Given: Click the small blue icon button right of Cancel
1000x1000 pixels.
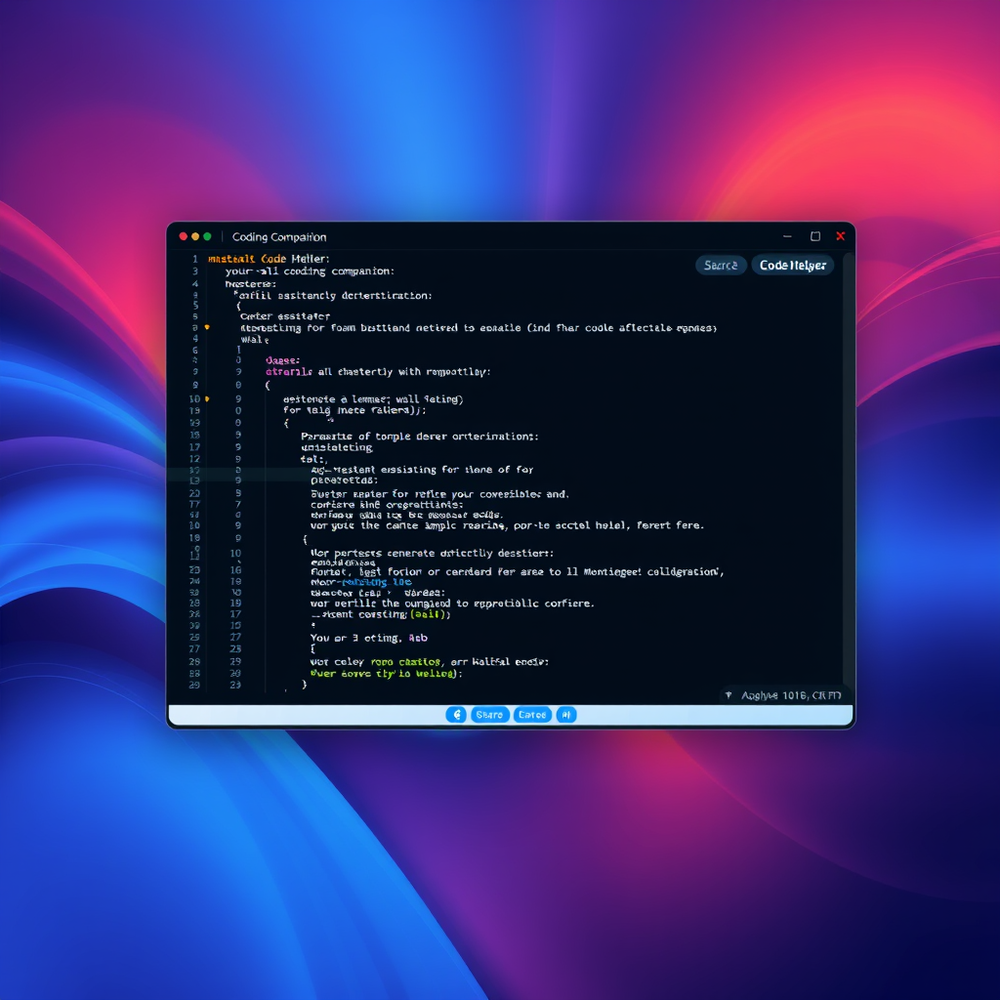Looking at the screenshot, I should pos(566,715).
